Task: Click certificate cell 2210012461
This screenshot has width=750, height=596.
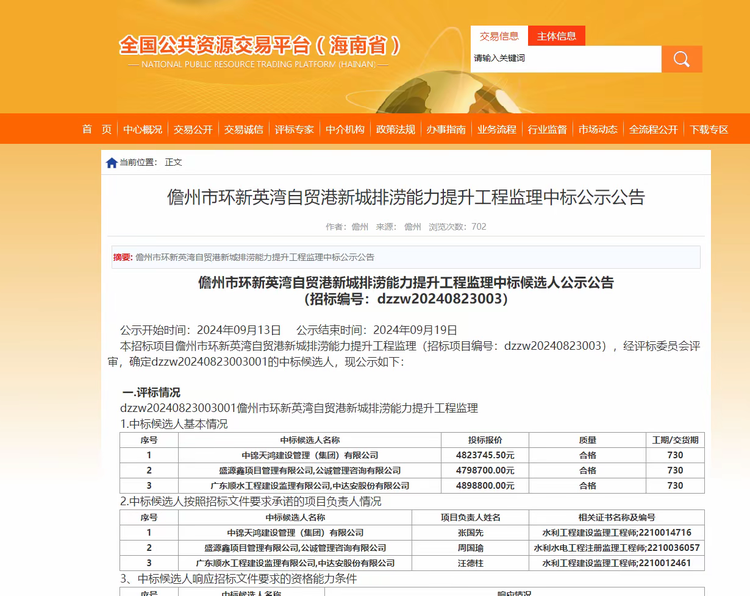Action: [x=617, y=563]
